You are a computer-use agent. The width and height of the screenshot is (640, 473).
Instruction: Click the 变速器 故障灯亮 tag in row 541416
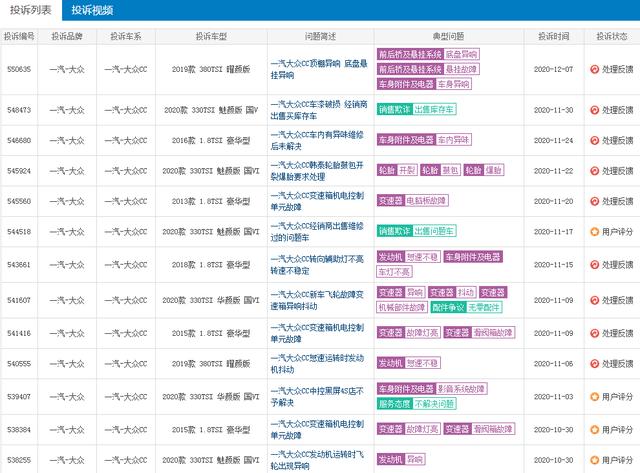click(x=409, y=333)
